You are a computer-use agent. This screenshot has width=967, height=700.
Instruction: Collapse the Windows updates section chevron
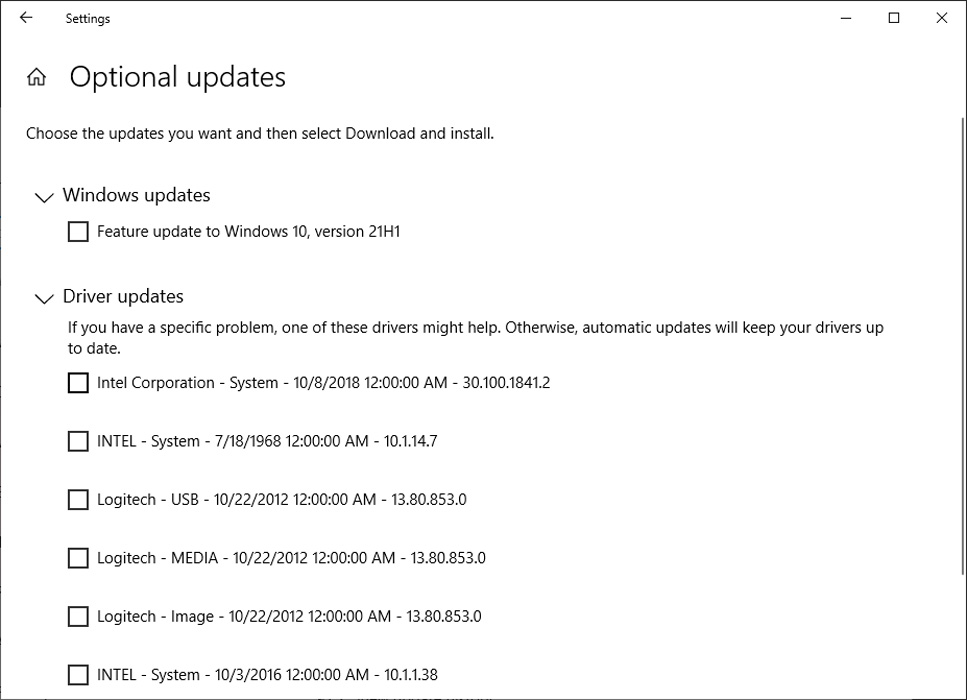pos(44,197)
